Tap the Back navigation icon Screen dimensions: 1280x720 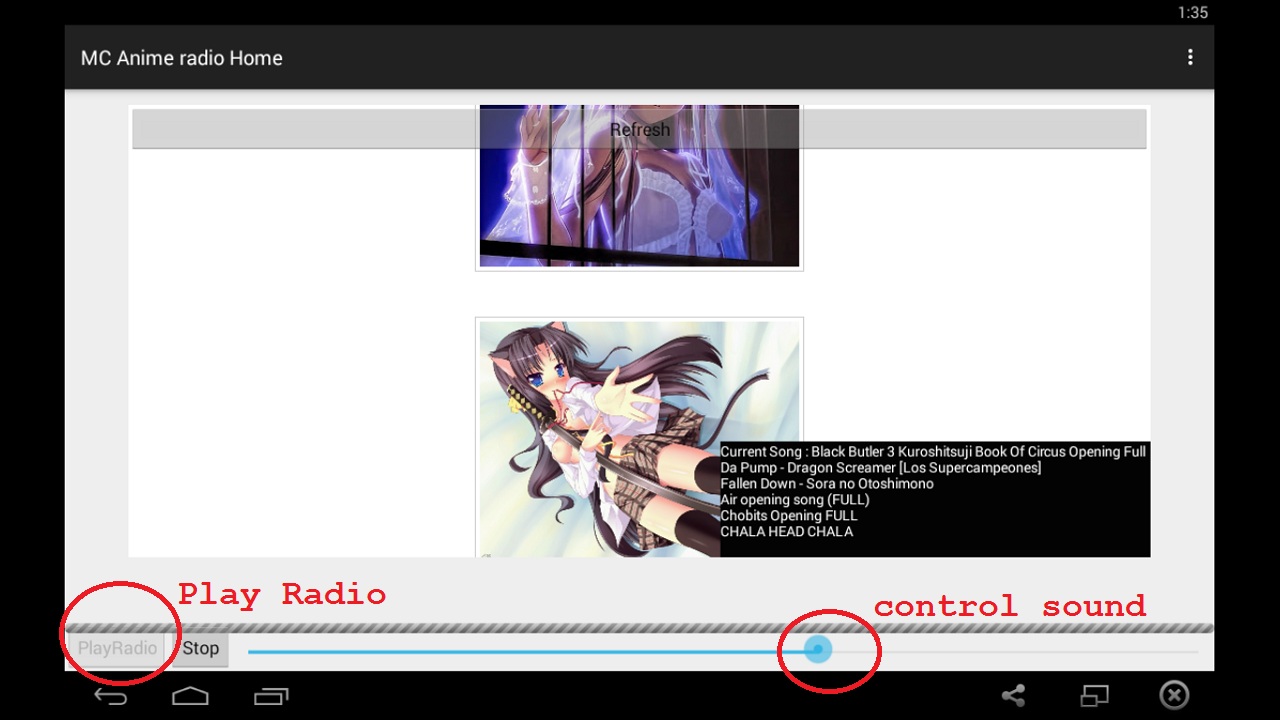click(x=110, y=695)
